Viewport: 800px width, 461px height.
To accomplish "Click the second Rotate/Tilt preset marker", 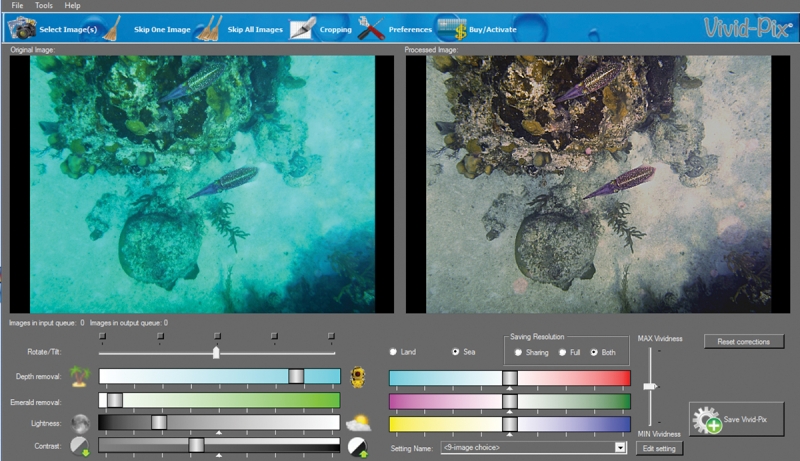I will 160,336.
